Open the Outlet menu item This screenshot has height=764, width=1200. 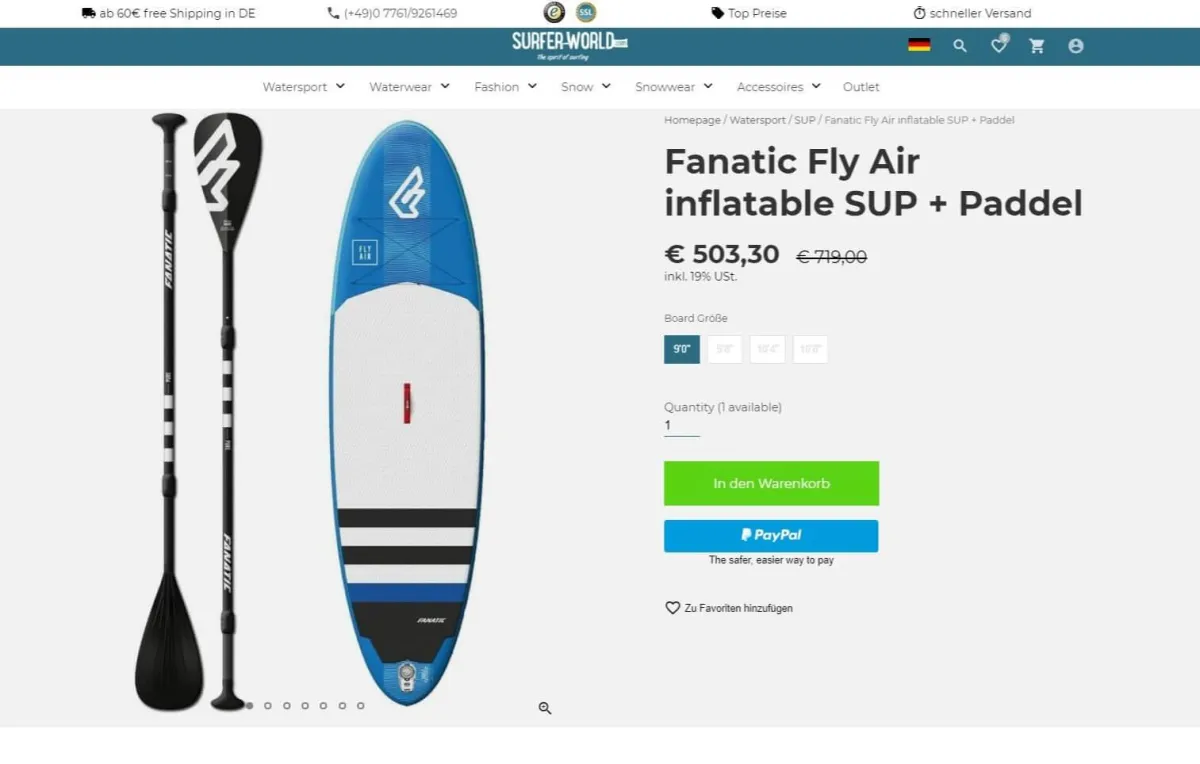click(x=860, y=87)
